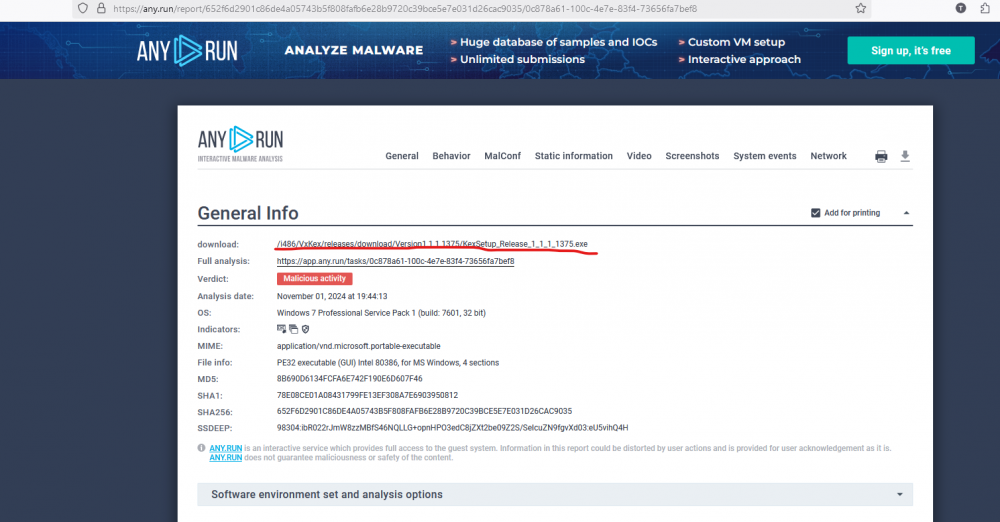1000x522 pixels.
Task: Expand Software environment set and analysis options
Action: [554, 494]
